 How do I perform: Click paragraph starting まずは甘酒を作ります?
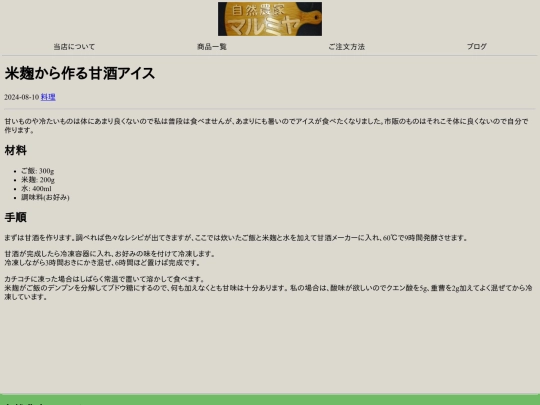236,238
